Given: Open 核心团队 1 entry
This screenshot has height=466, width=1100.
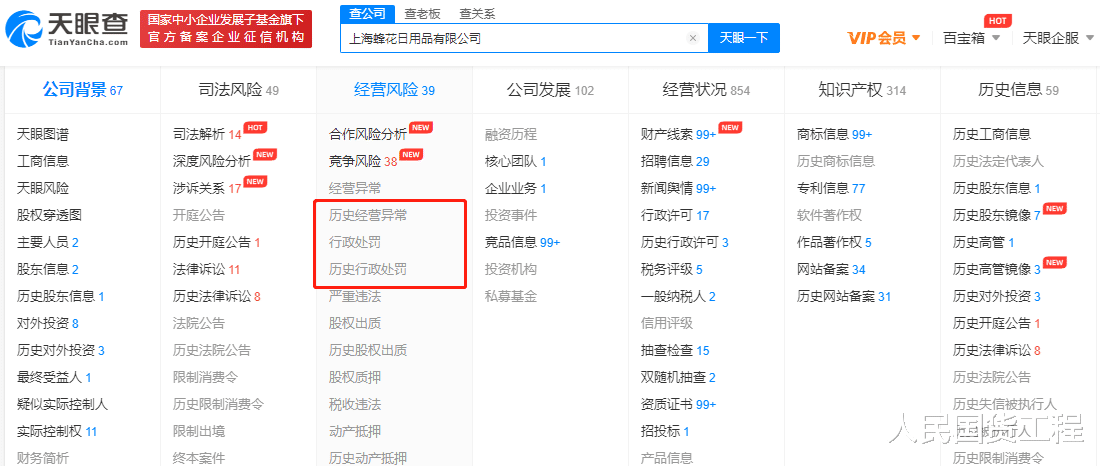Looking at the screenshot, I should coord(516,161).
